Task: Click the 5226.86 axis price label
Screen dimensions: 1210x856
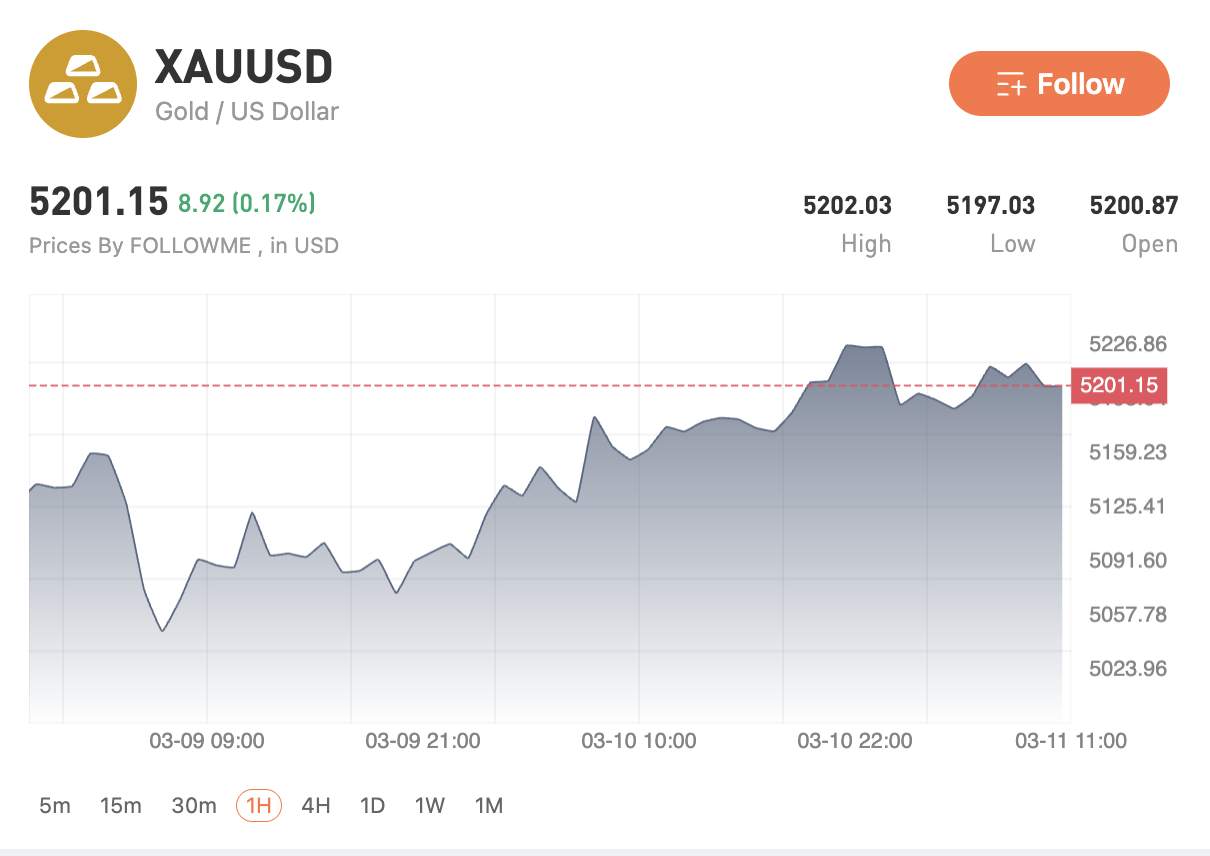Action: pyautogui.click(x=1130, y=343)
